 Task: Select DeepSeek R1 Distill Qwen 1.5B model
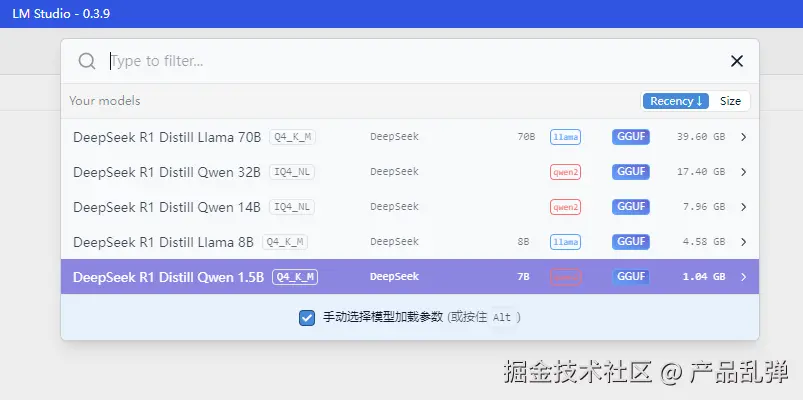tap(410, 277)
